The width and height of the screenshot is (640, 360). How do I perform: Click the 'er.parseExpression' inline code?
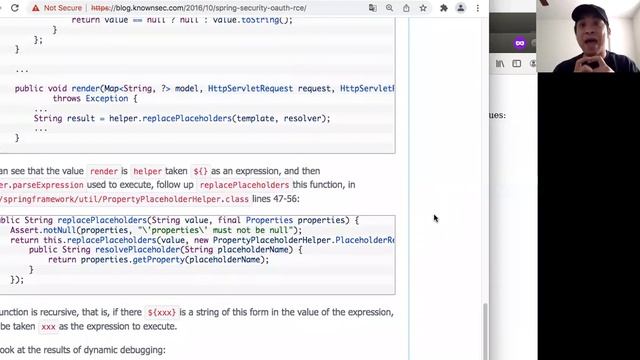click(x=42, y=185)
